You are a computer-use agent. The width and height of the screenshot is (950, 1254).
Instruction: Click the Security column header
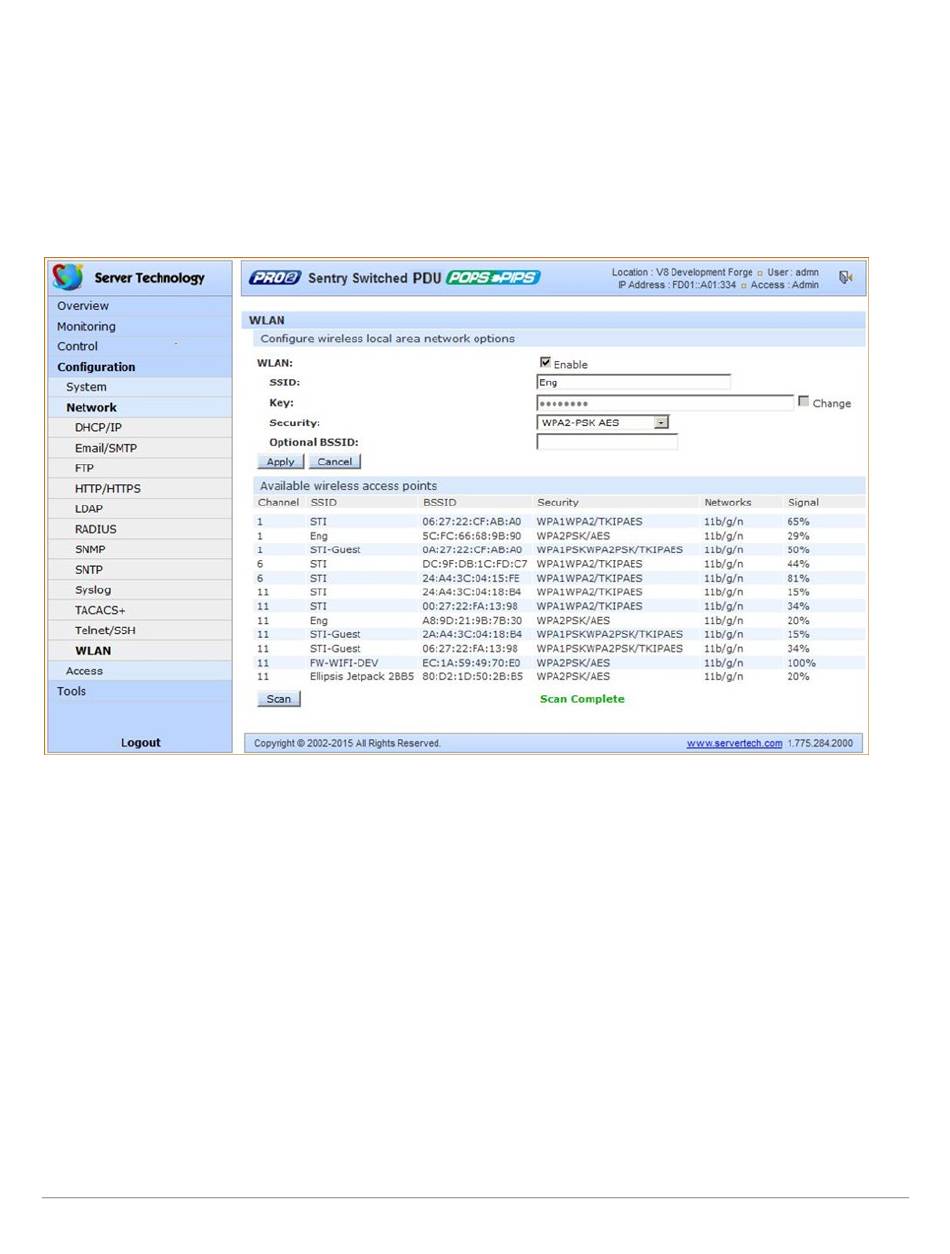click(558, 502)
